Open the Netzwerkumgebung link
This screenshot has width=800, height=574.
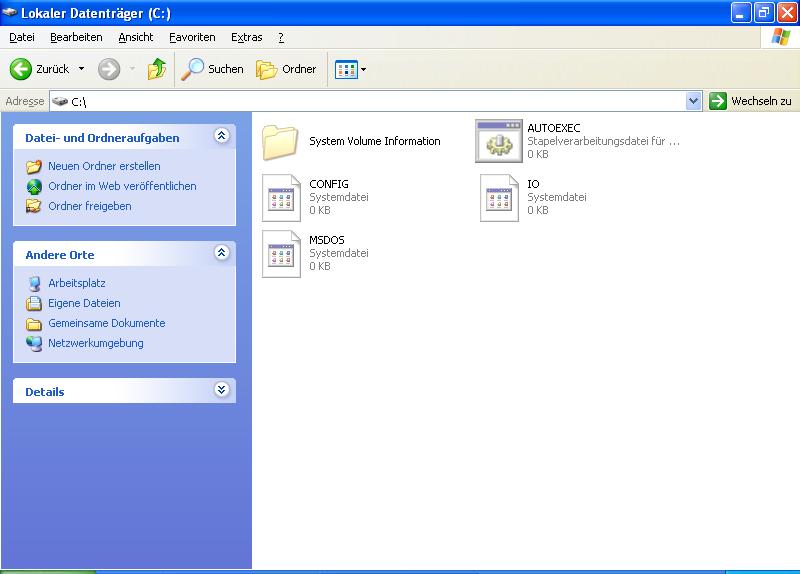(96, 343)
